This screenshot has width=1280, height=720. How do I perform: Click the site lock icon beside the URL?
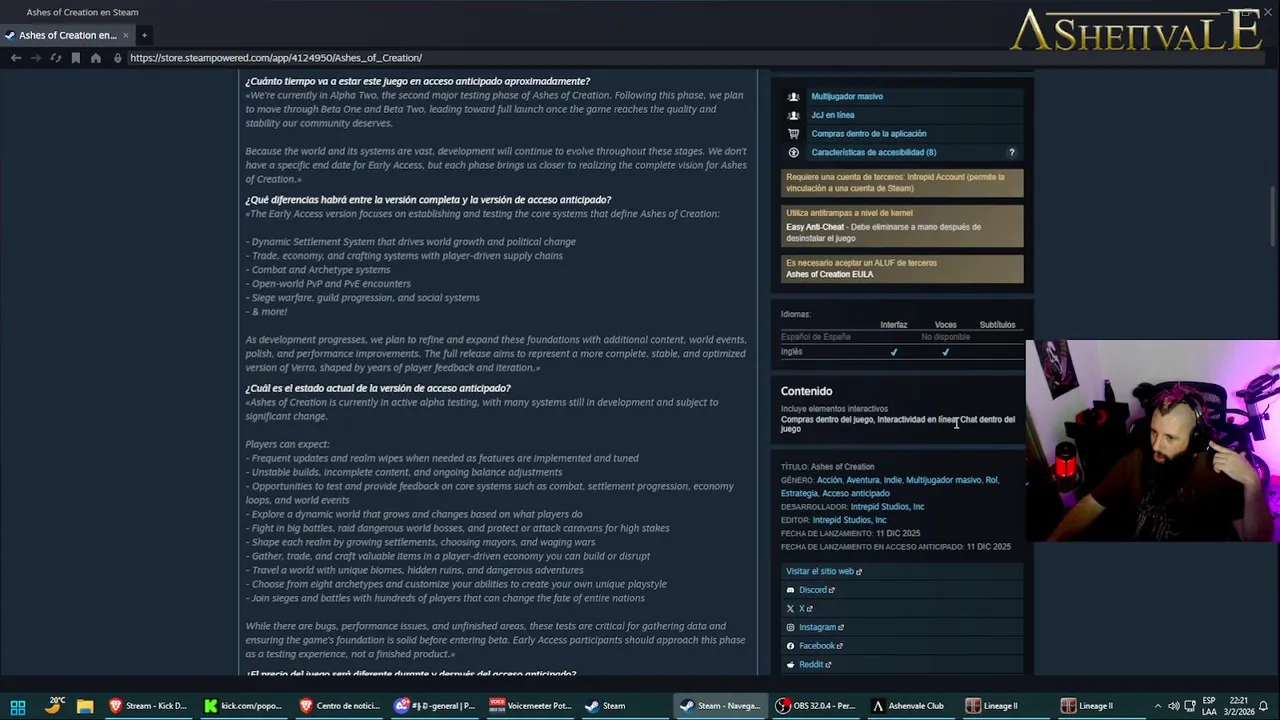tap(117, 58)
